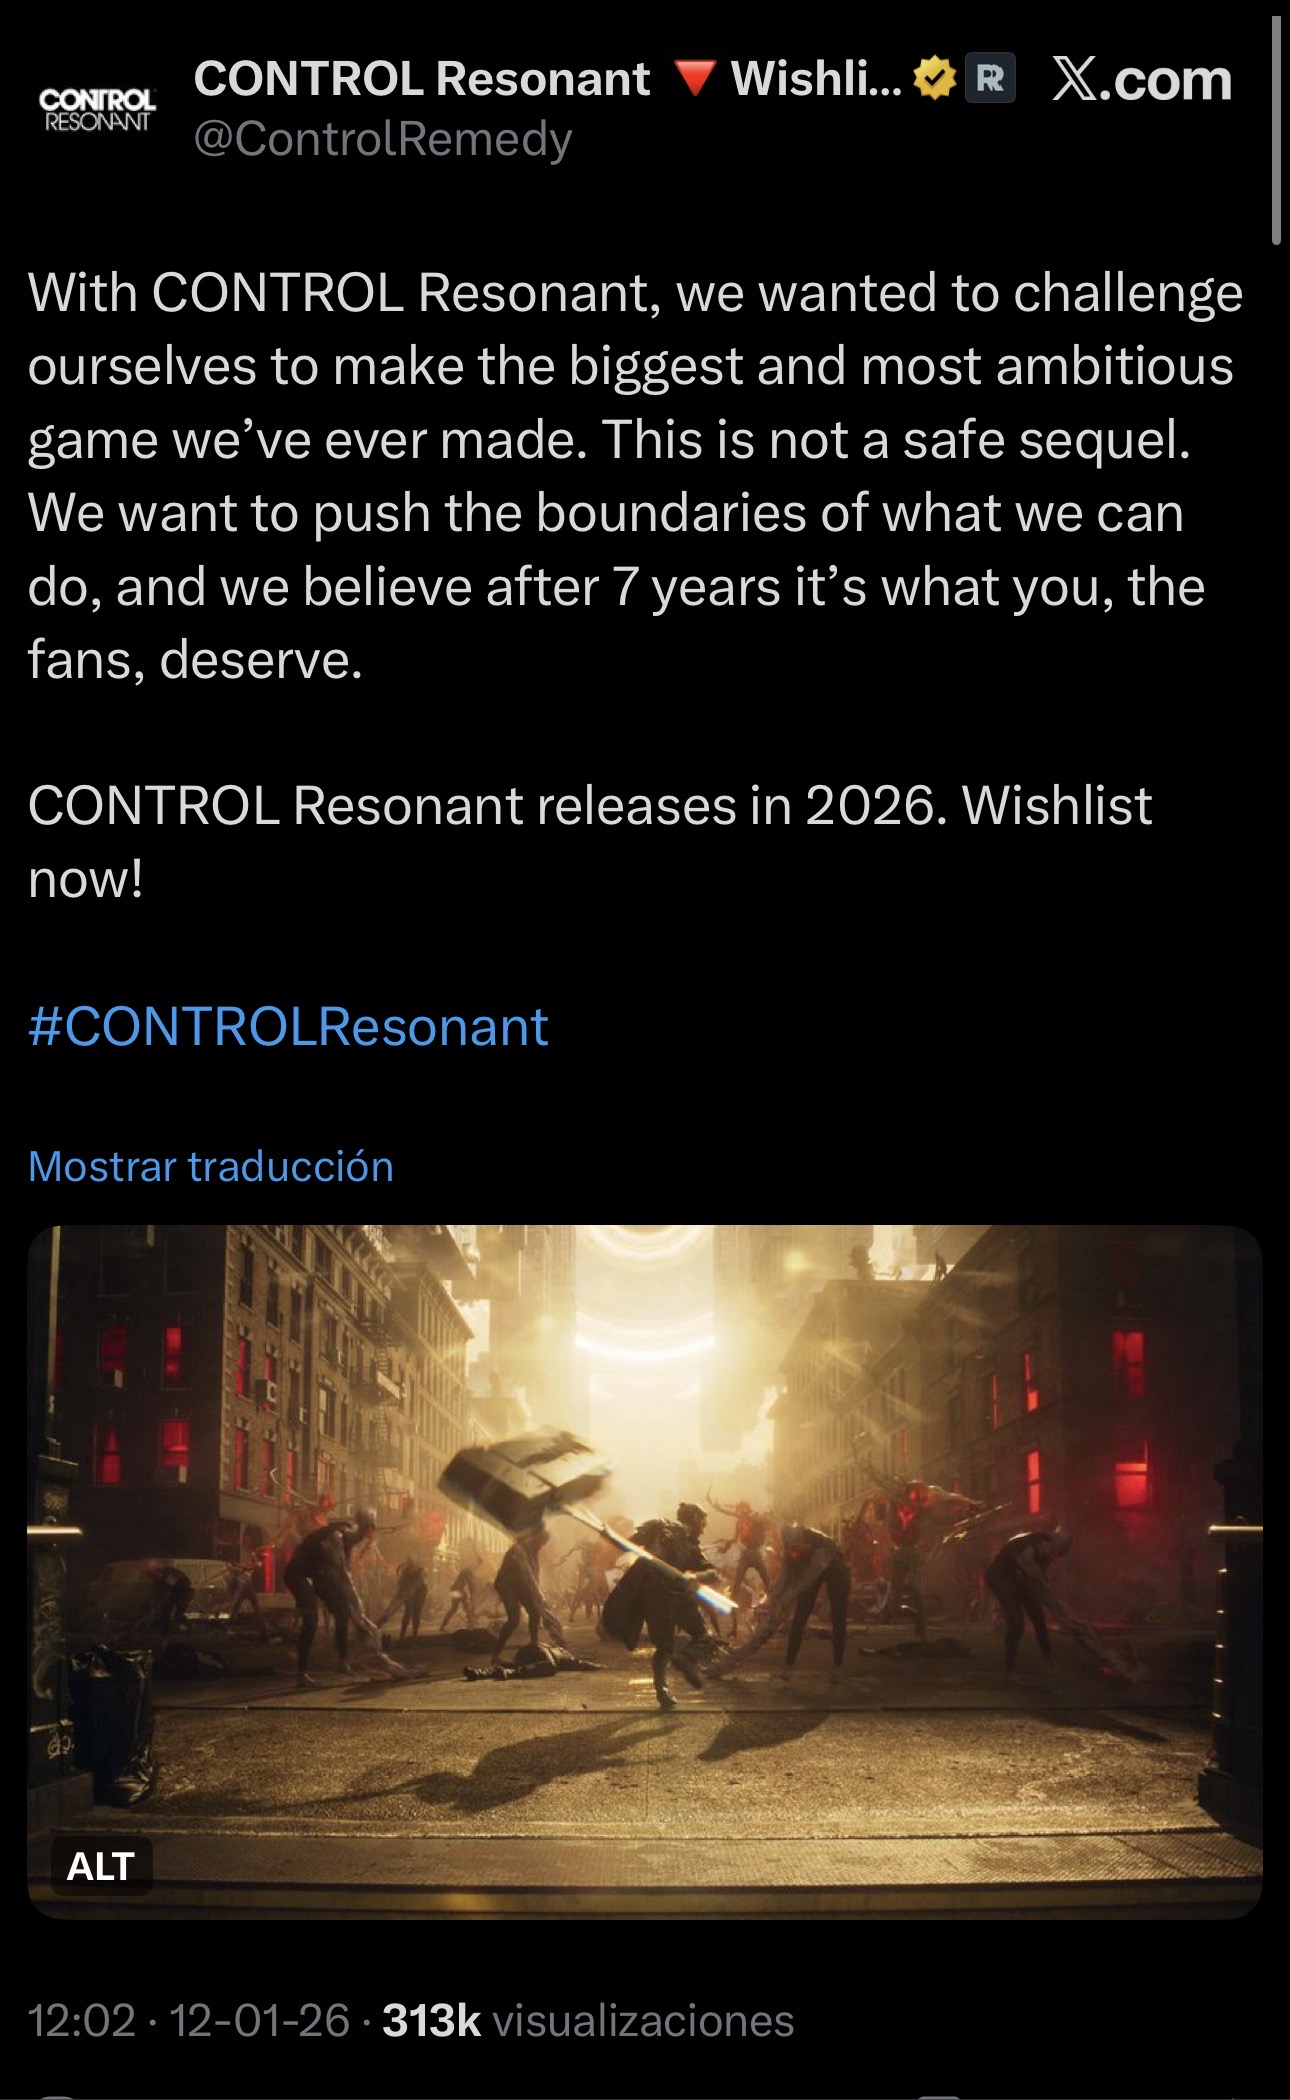This screenshot has height=2100, width=1290.
Task: Tap the 12-01-26 post date
Action: (260, 2020)
